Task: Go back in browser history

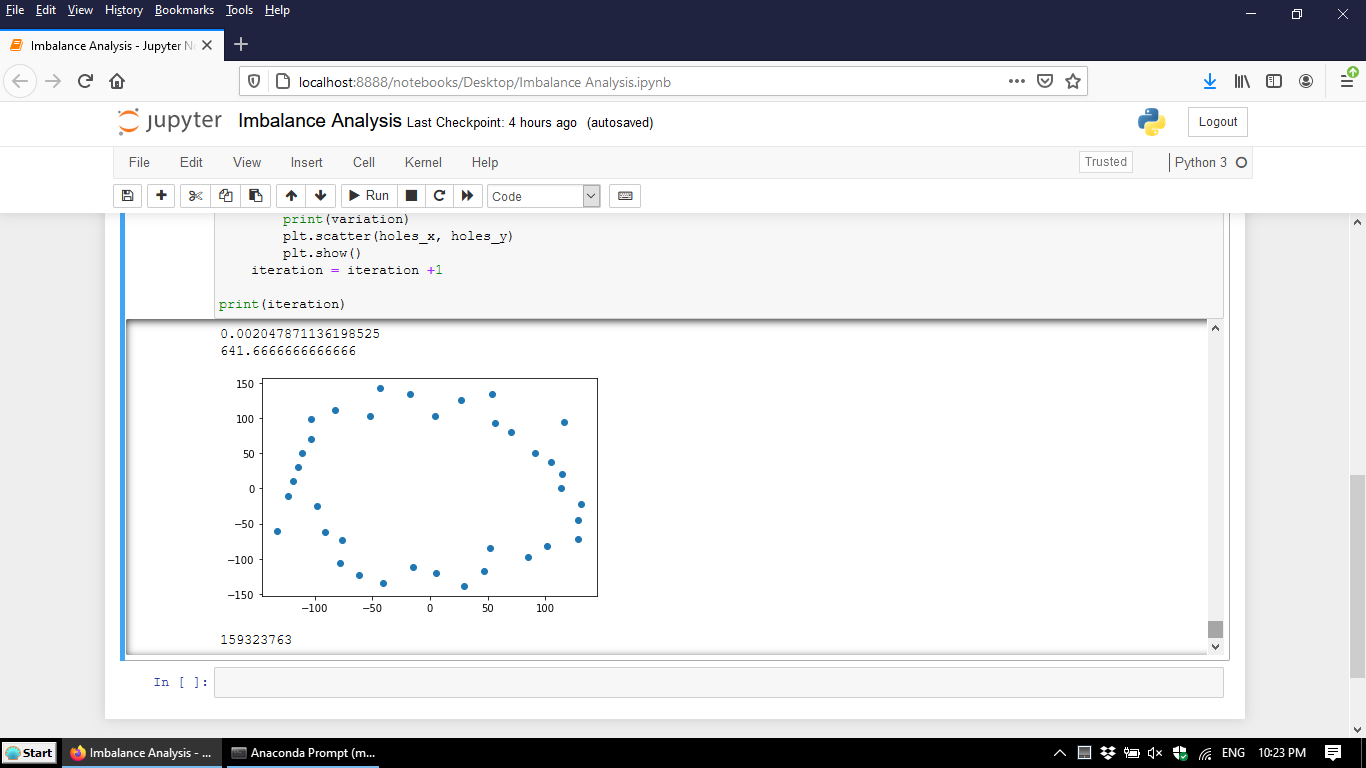Action: pos(22,81)
